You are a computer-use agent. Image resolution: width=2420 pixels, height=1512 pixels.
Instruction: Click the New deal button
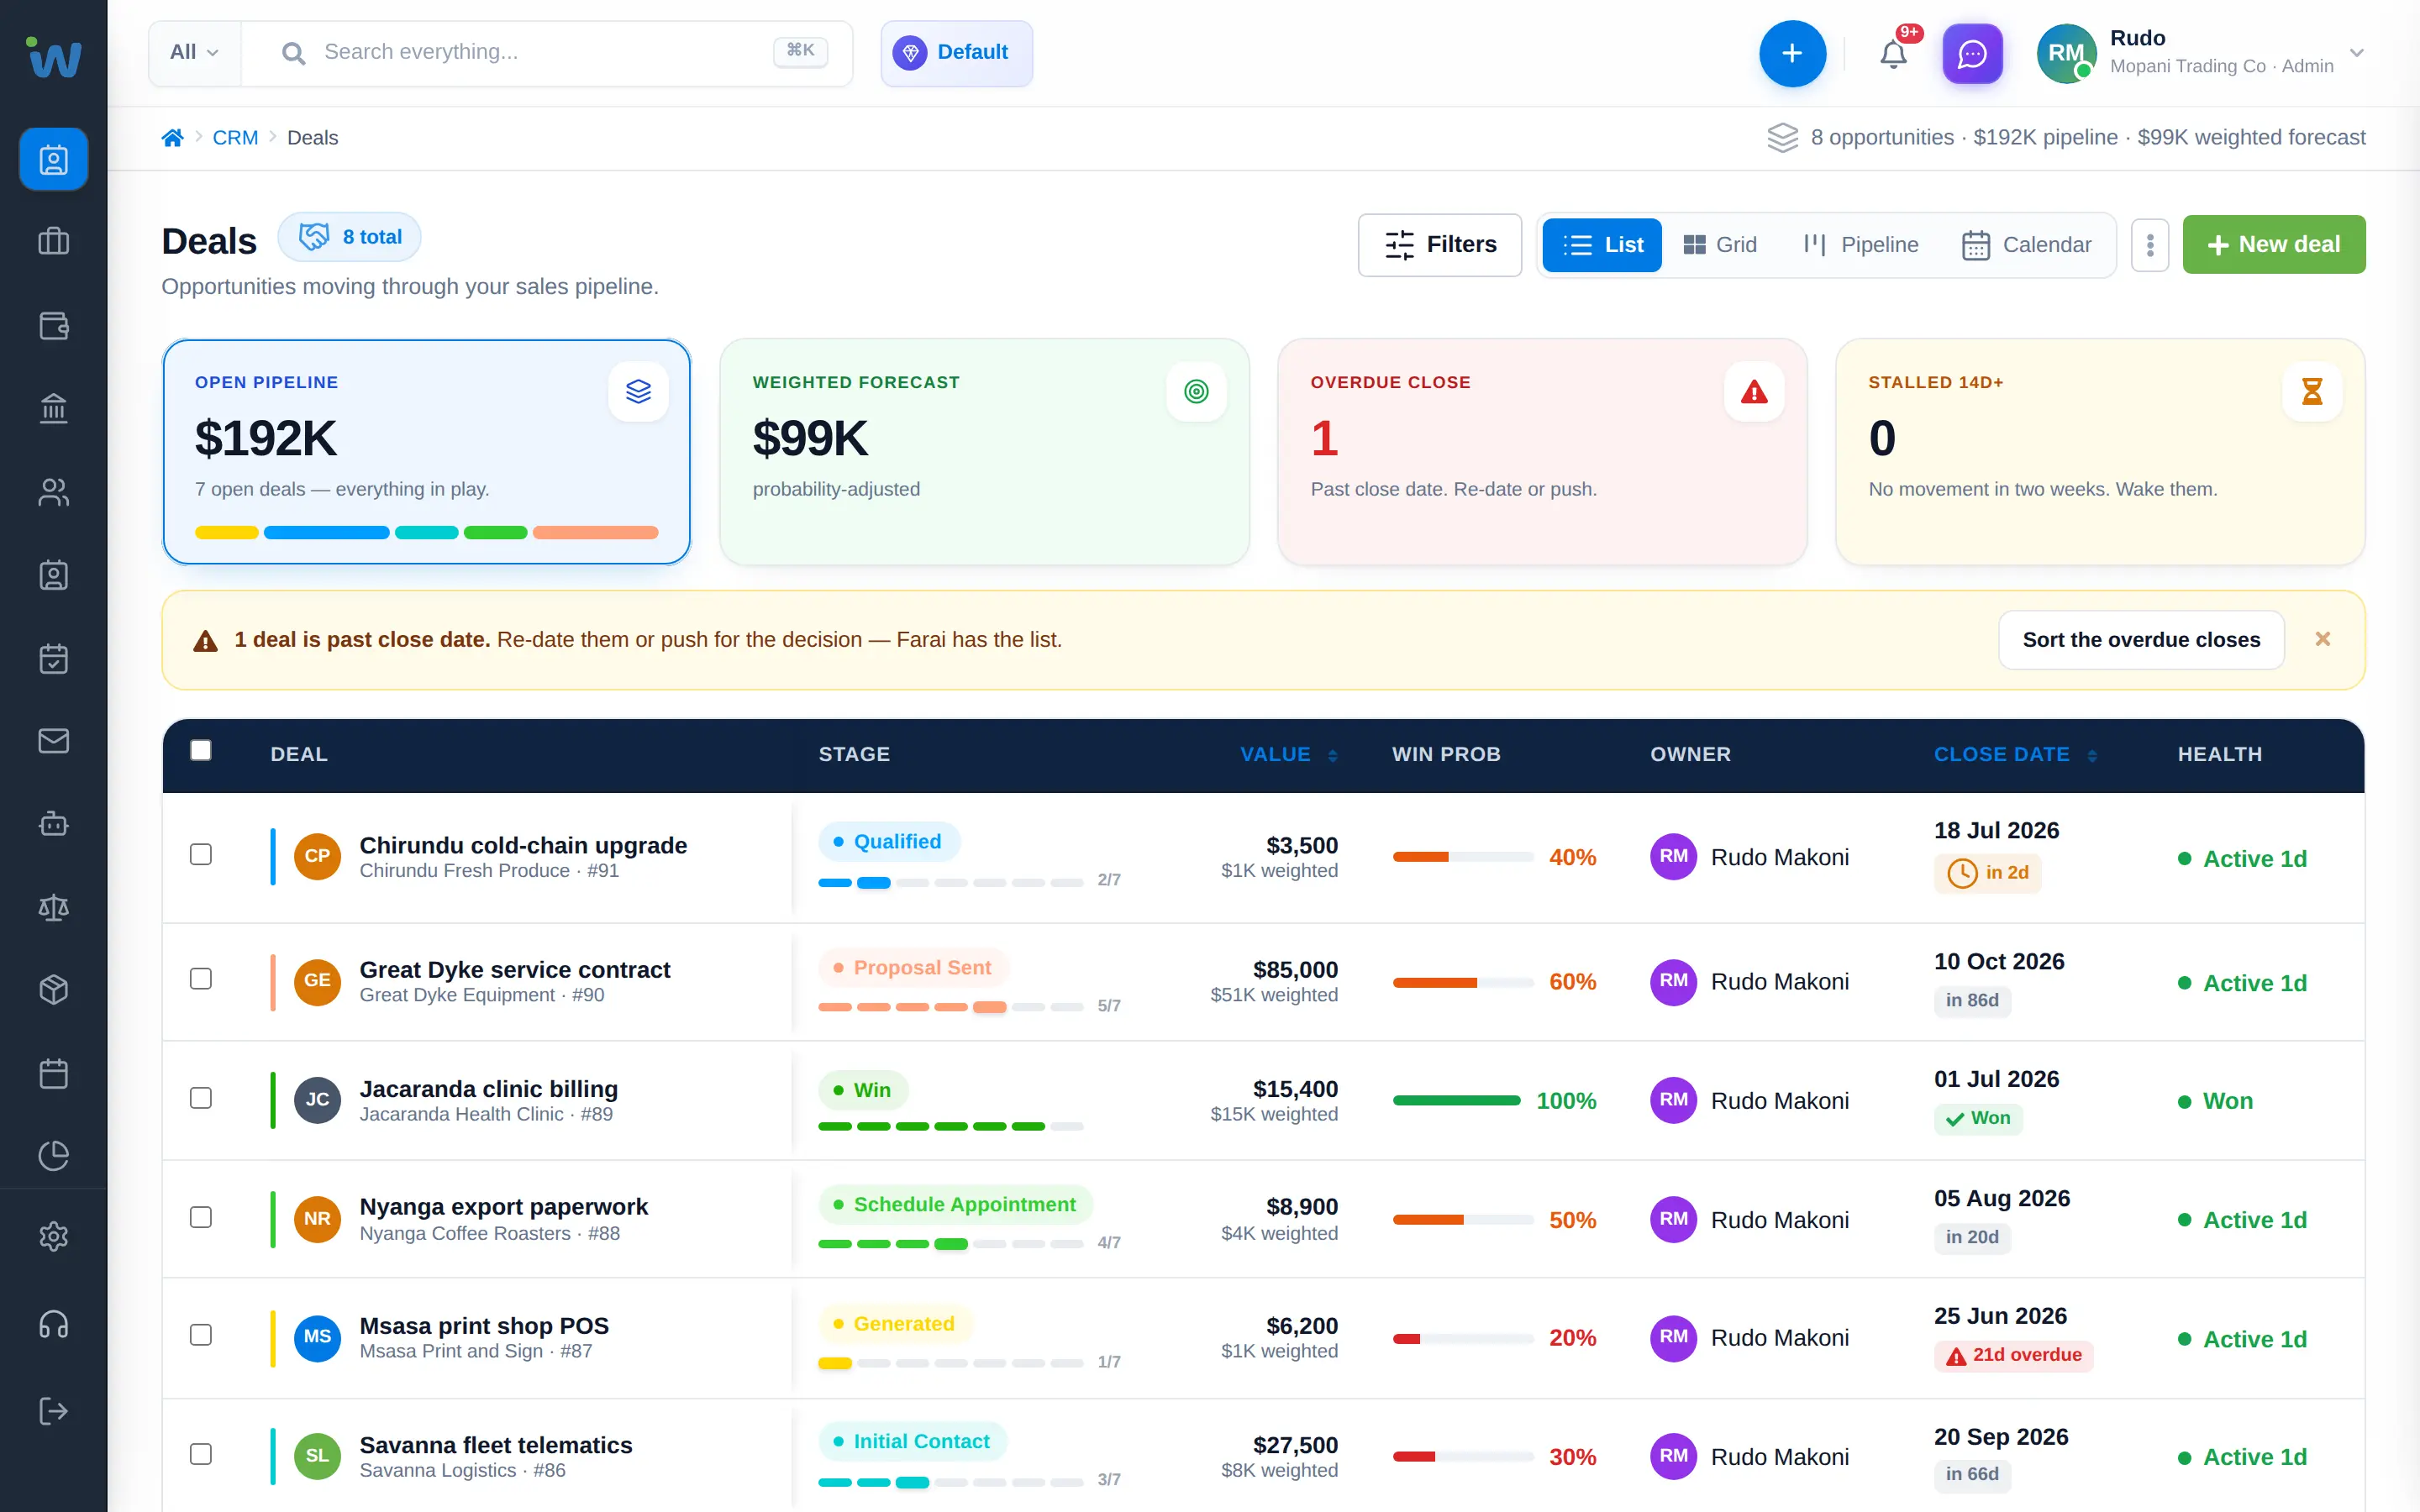coord(2273,245)
